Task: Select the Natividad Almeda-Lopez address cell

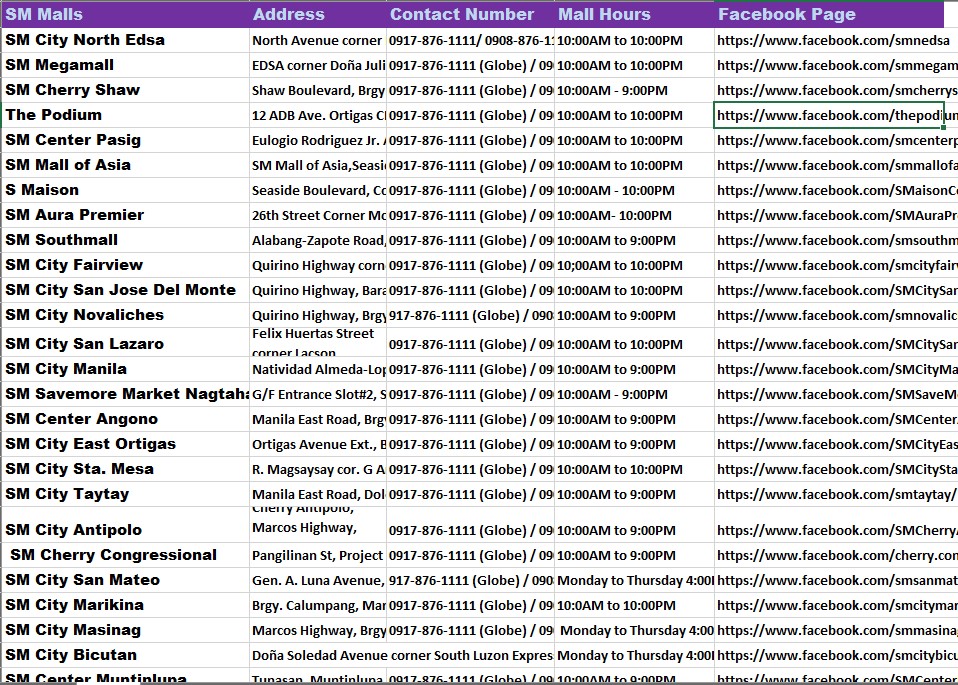Action: point(318,370)
